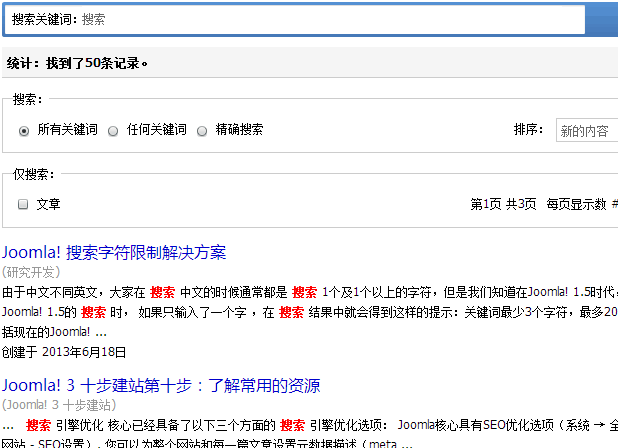Click the 搜索: fieldset legend
Viewport: 618px width, 448px height.
pos(27,99)
